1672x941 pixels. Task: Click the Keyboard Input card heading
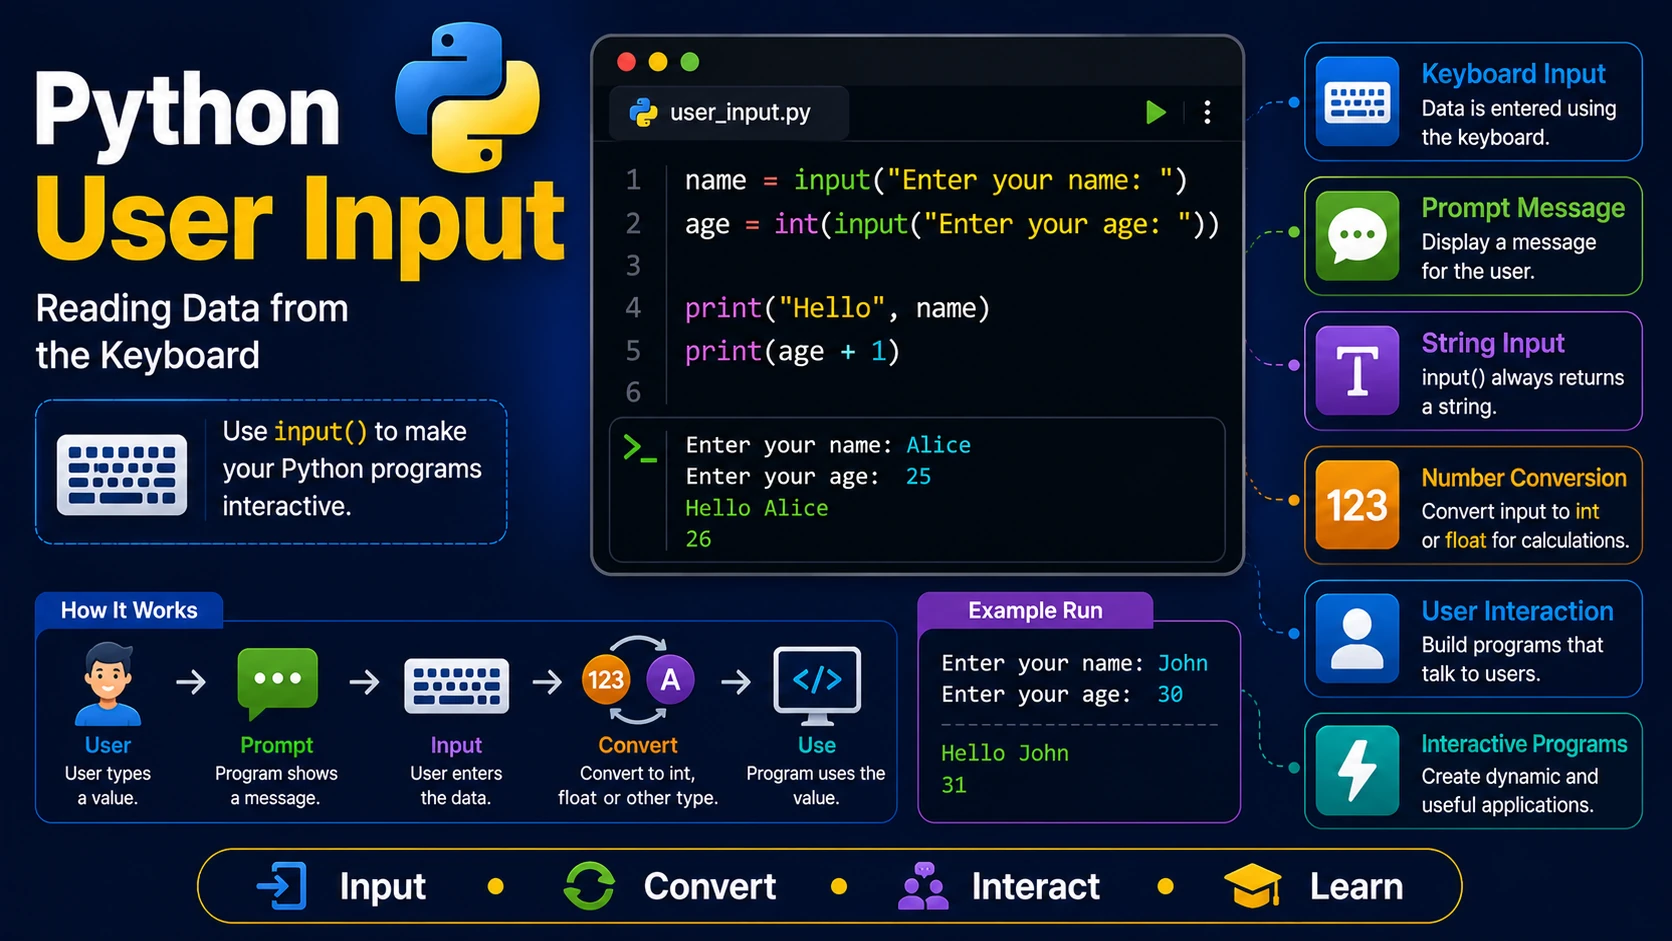(x=1513, y=74)
